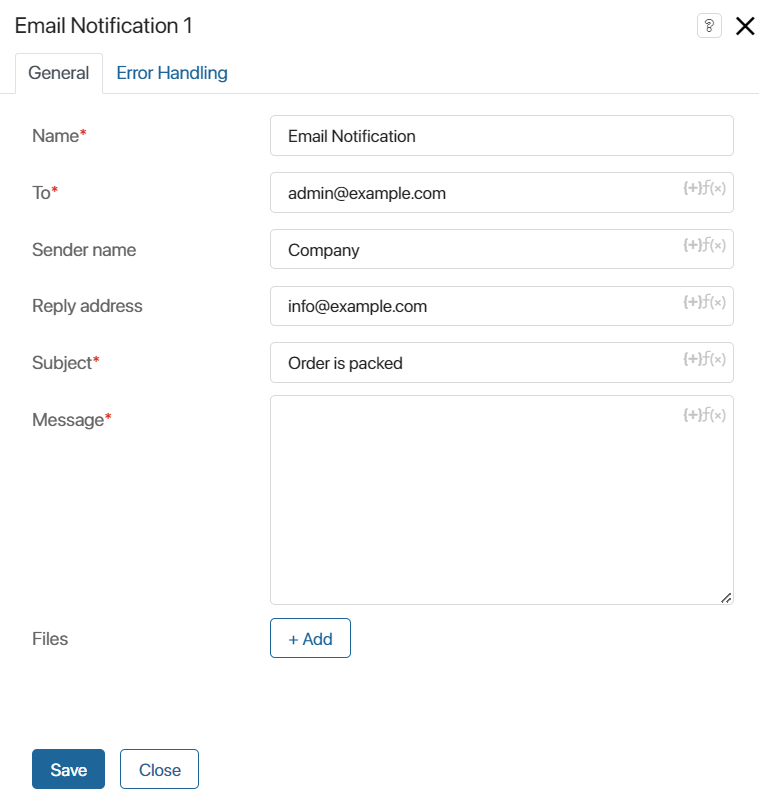This screenshot has height=793, width=759.
Task: Open f(x) function editor for Reply address
Action: coord(713,302)
